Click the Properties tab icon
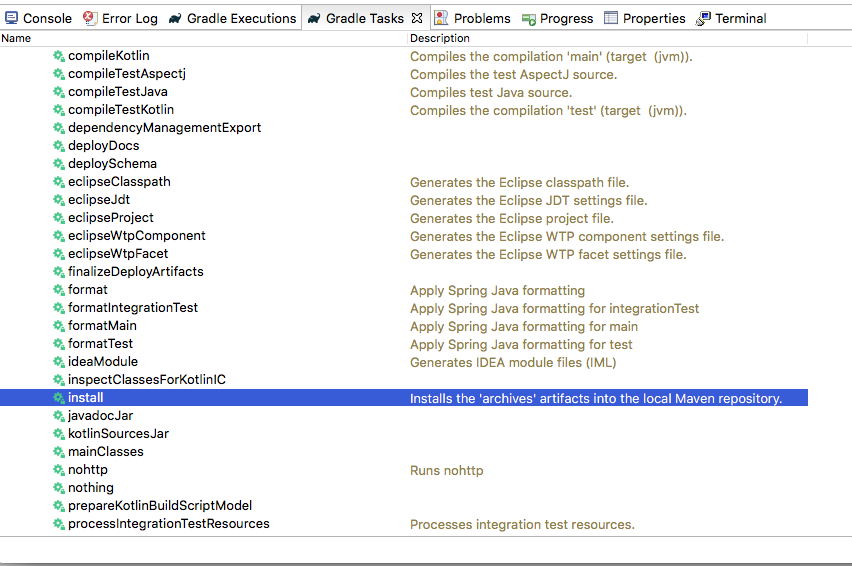The height and width of the screenshot is (566, 852). [611, 18]
